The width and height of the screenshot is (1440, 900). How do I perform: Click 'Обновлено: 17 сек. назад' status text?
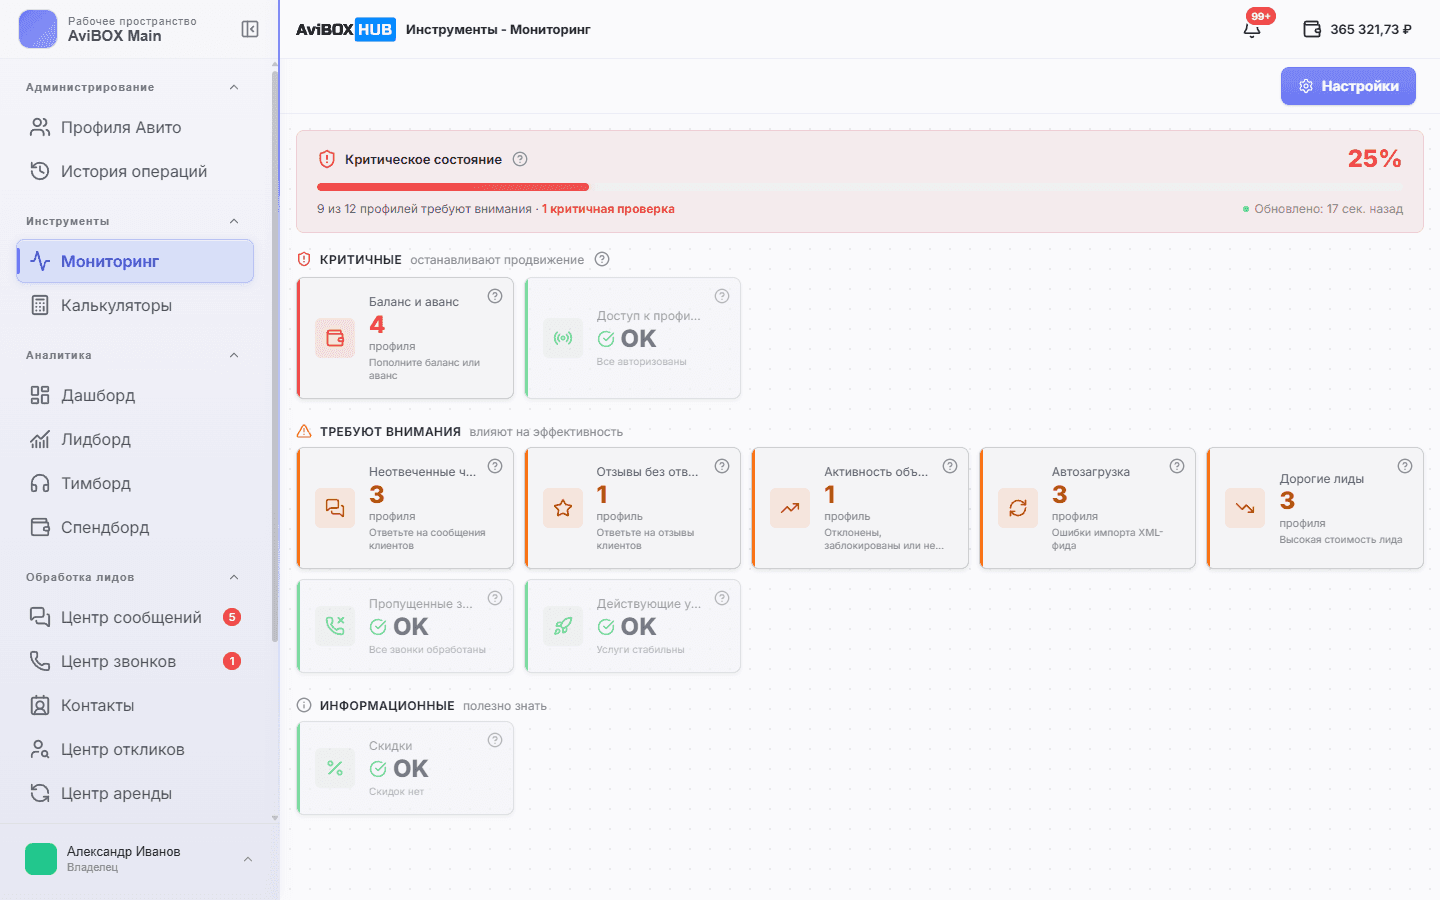point(1328,209)
